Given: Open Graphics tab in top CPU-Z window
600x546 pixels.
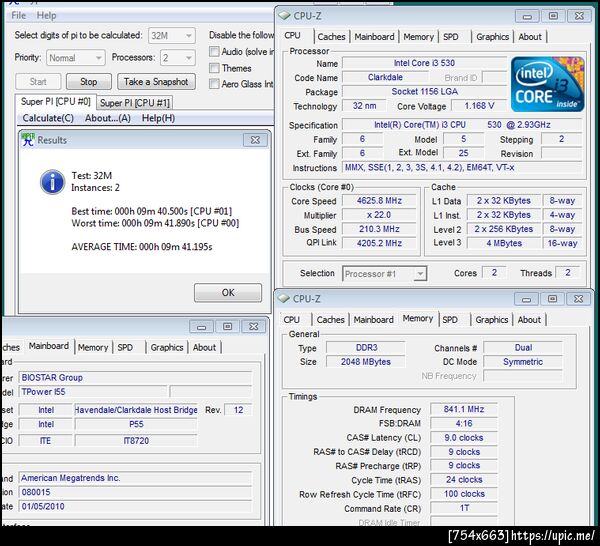Looking at the screenshot, I should 492,37.
